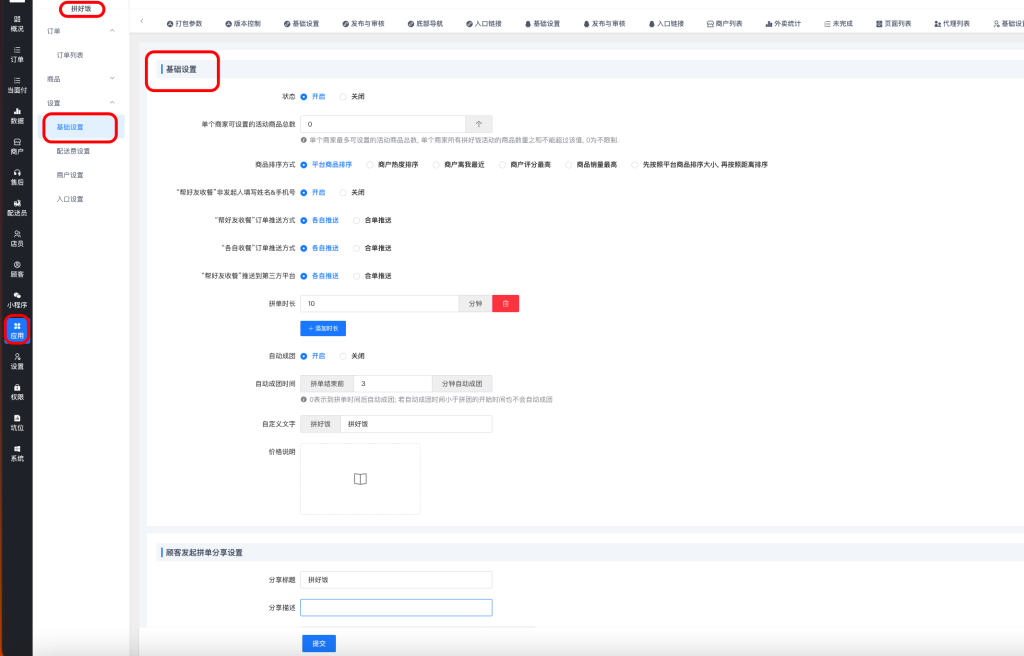Image resolution: width=1024 pixels, height=656 pixels.
Task: Delete the 10-minute duration with red trash button
Action: [x=505, y=303]
